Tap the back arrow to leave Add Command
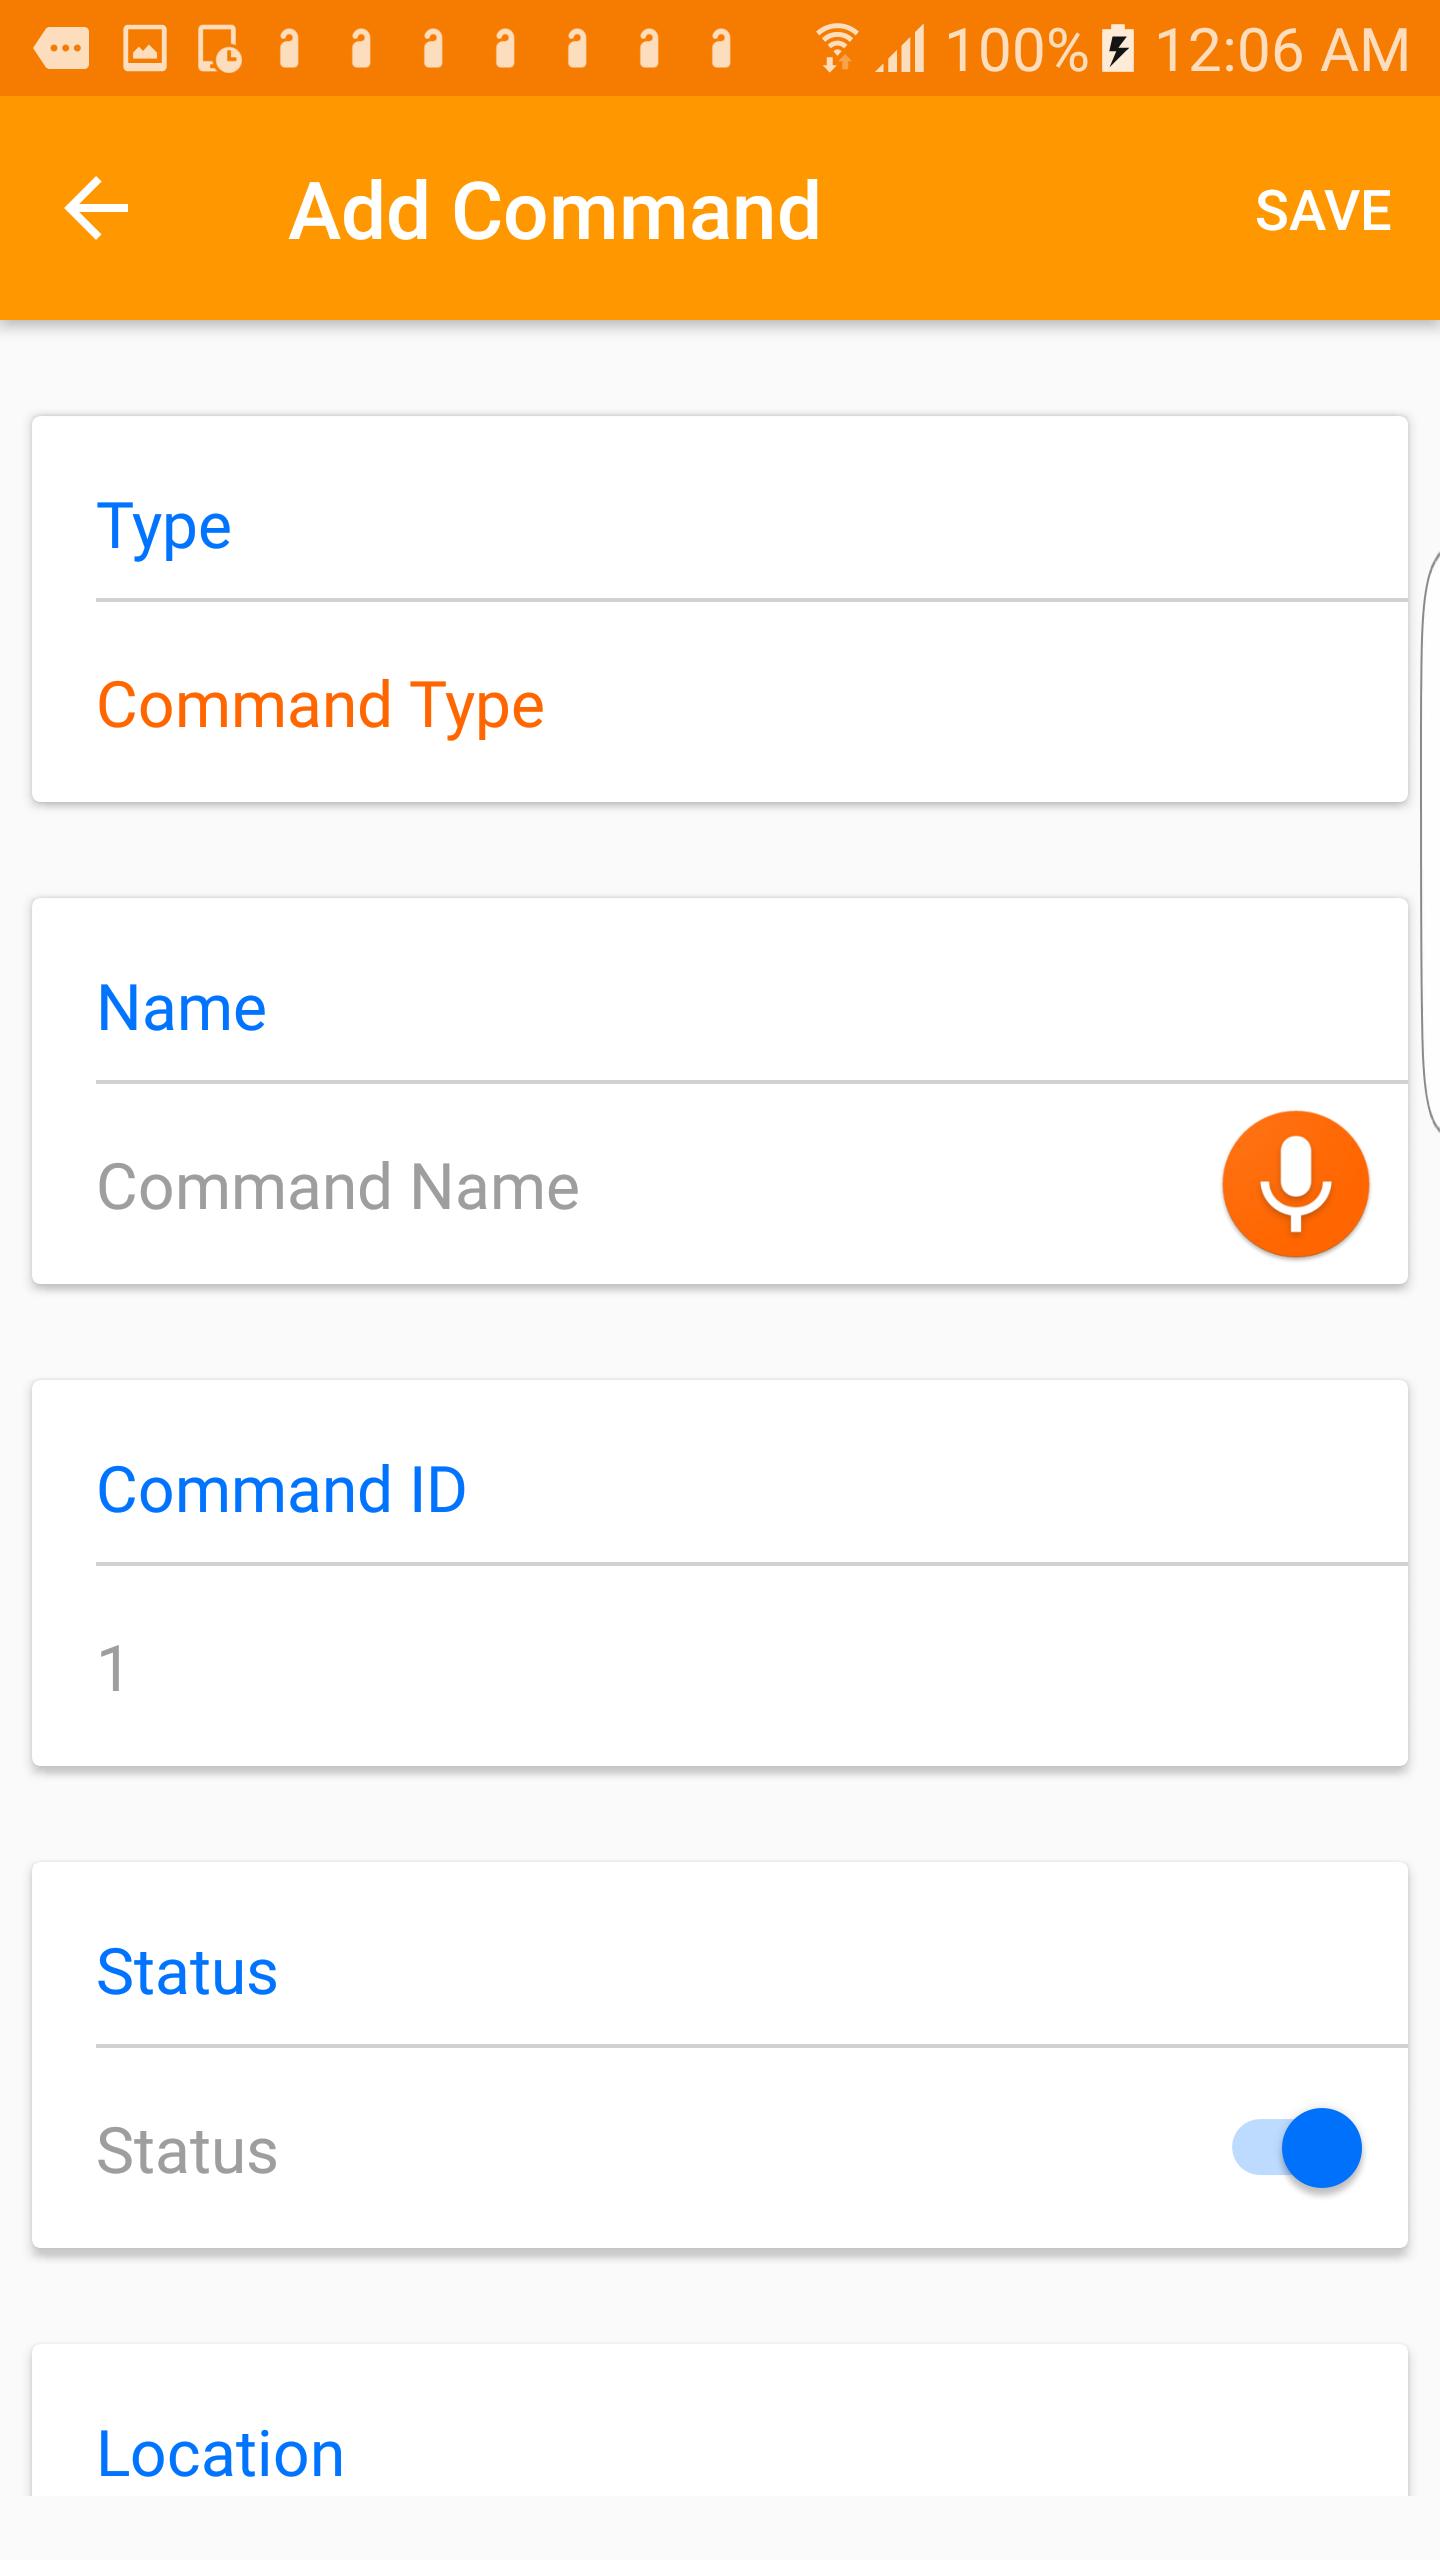The height and width of the screenshot is (2560, 1440). (x=95, y=209)
